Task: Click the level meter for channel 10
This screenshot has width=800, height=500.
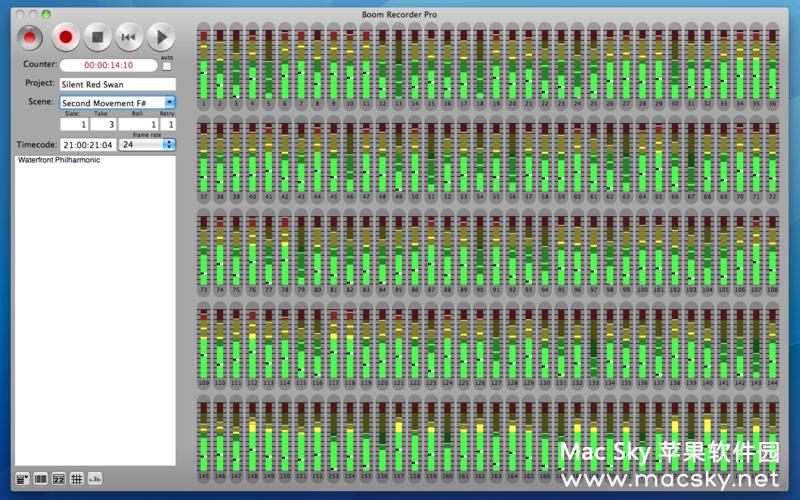Action: pos(350,65)
